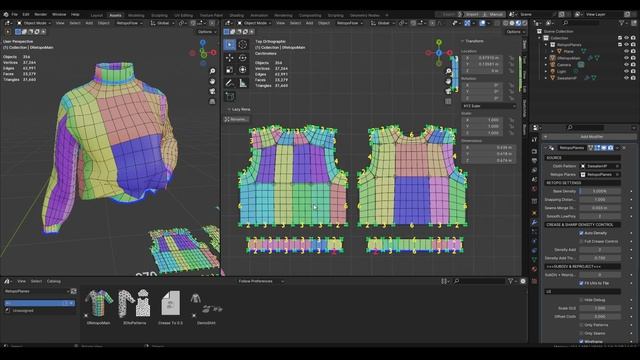Open the Material properties tab icon

tap(534, 269)
